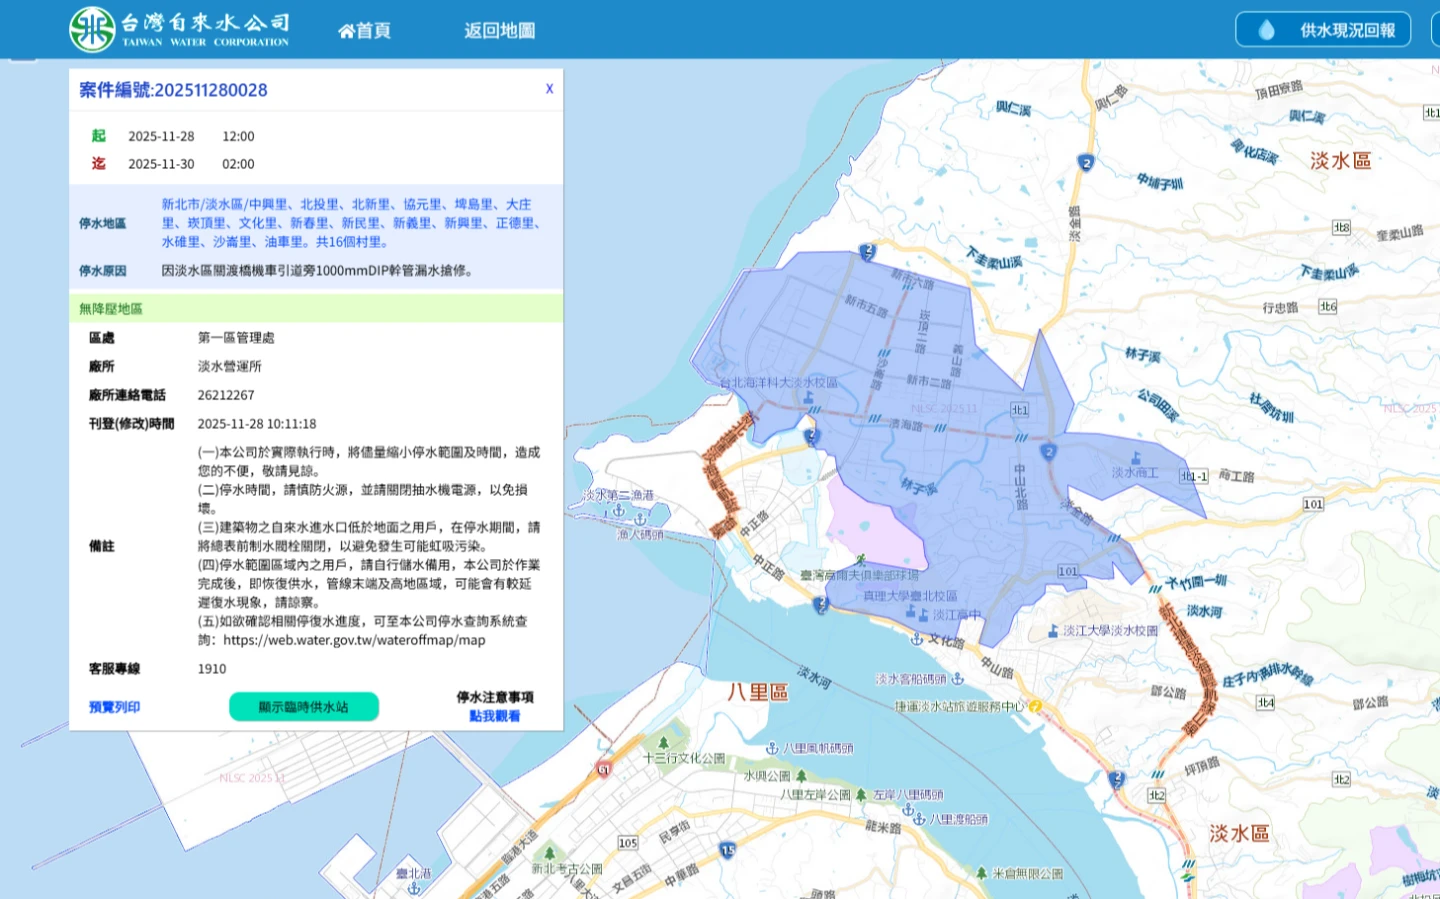Screen dimensions: 1440x900
Task: Close the case details panel
Action: (x=549, y=89)
